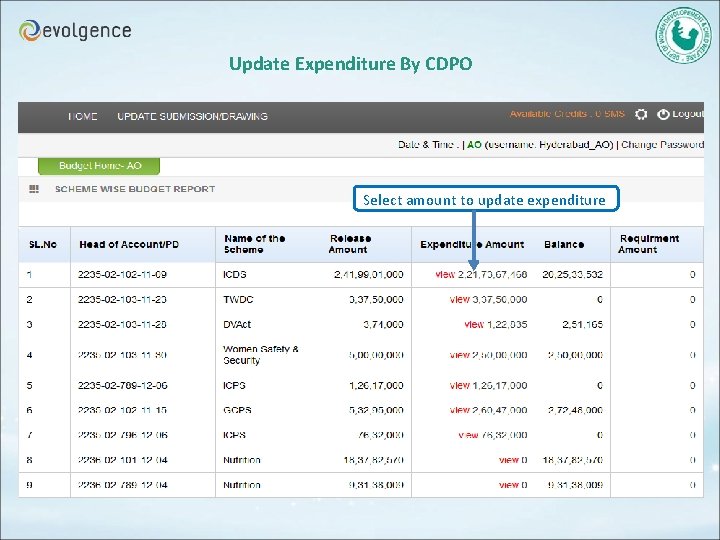Viewport: 720px width, 540px height.
Task: Click view link for Women Safety & Security
Action: [x=460, y=355]
